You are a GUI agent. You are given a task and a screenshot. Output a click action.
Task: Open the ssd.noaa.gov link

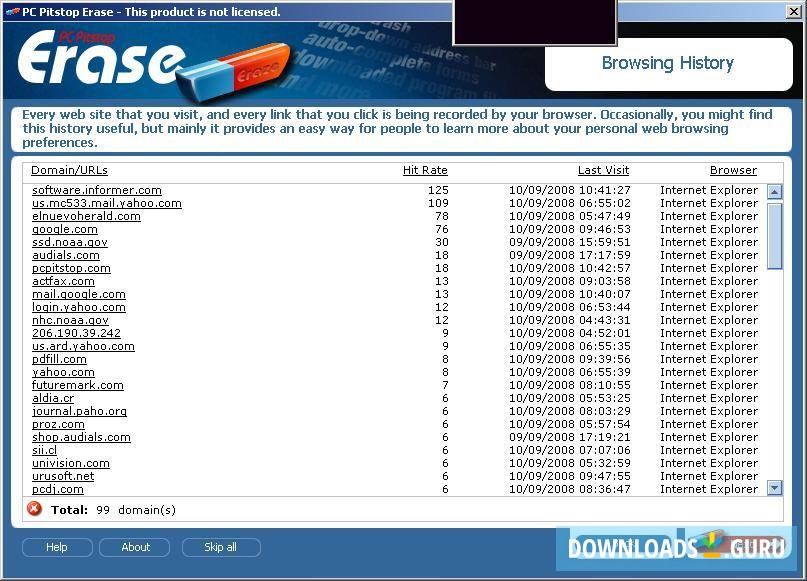pos(70,242)
